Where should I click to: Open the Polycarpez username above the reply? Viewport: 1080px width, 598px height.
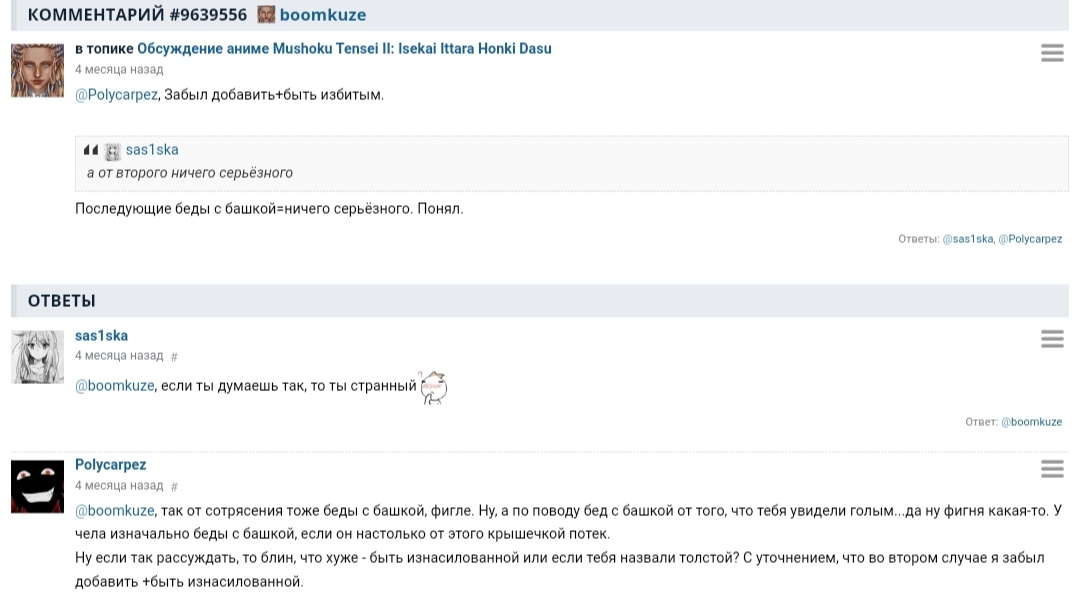pyautogui.click(x=111, y=465)
